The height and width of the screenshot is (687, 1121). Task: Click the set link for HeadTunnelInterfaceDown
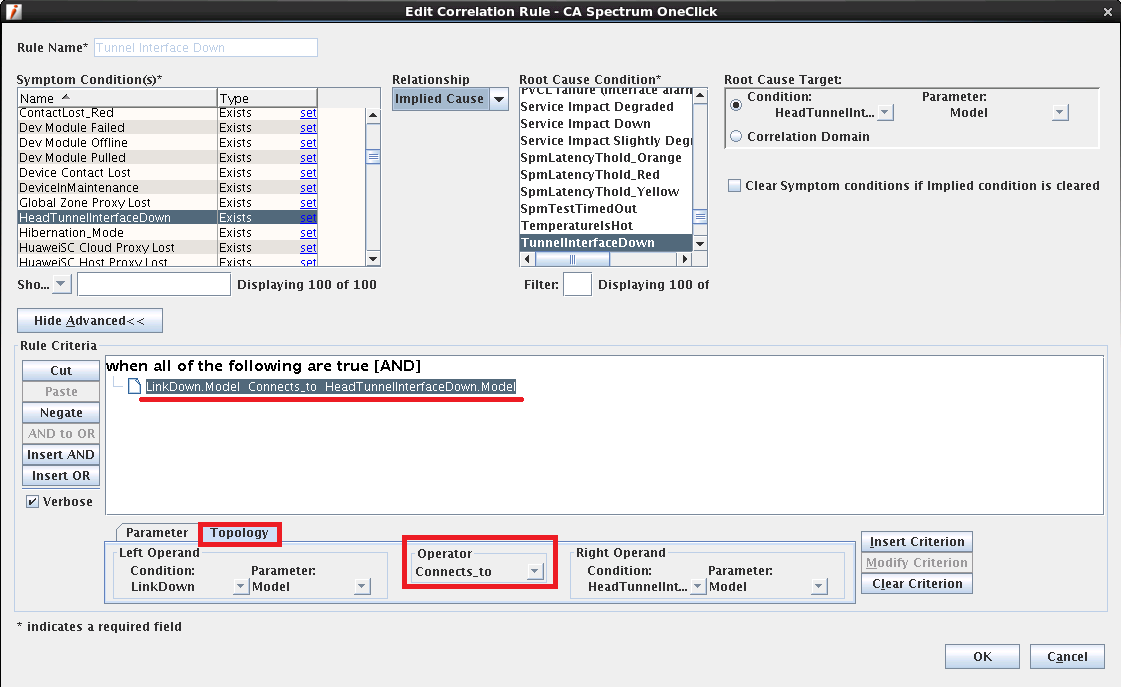pos(307,217)
